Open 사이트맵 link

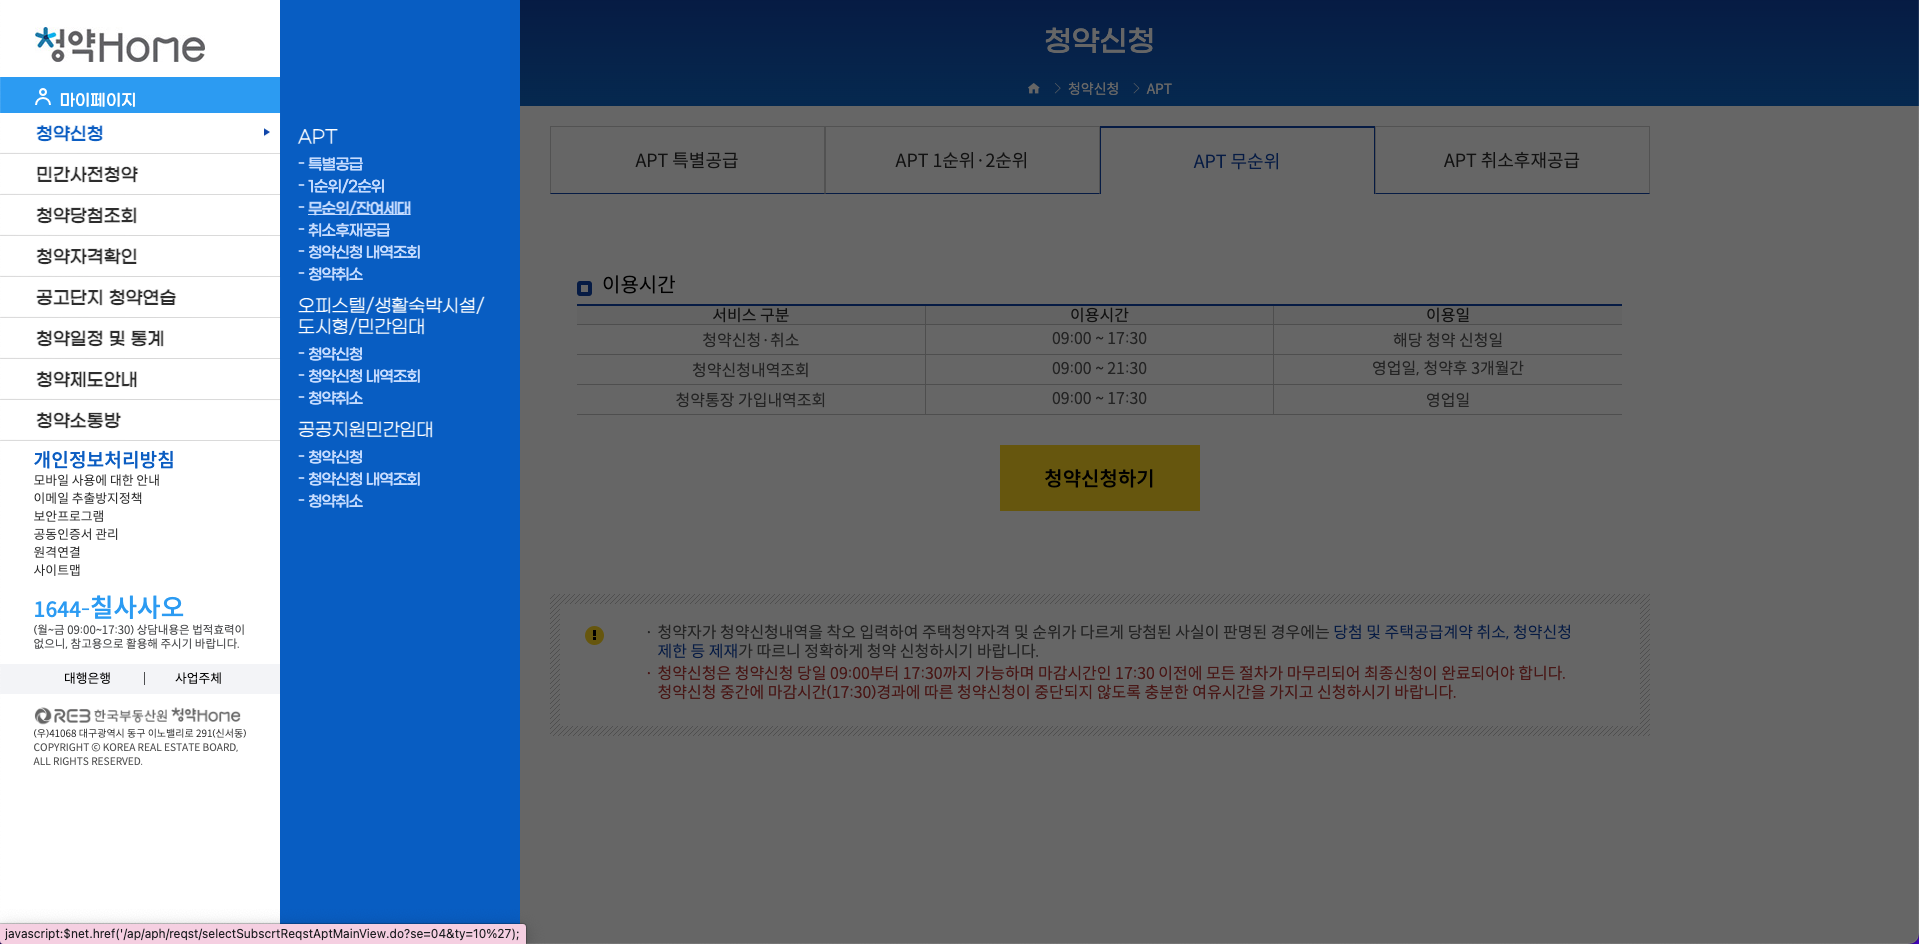coord(57,570)
